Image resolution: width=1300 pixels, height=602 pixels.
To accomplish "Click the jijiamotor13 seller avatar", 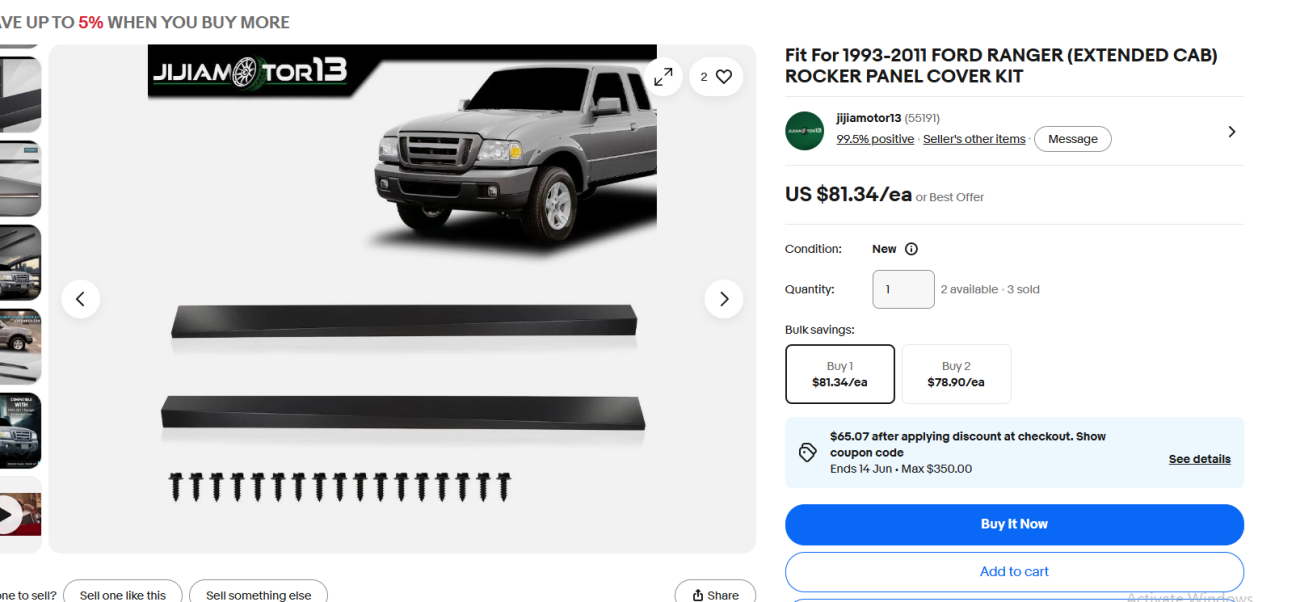I will pos(804,130).
